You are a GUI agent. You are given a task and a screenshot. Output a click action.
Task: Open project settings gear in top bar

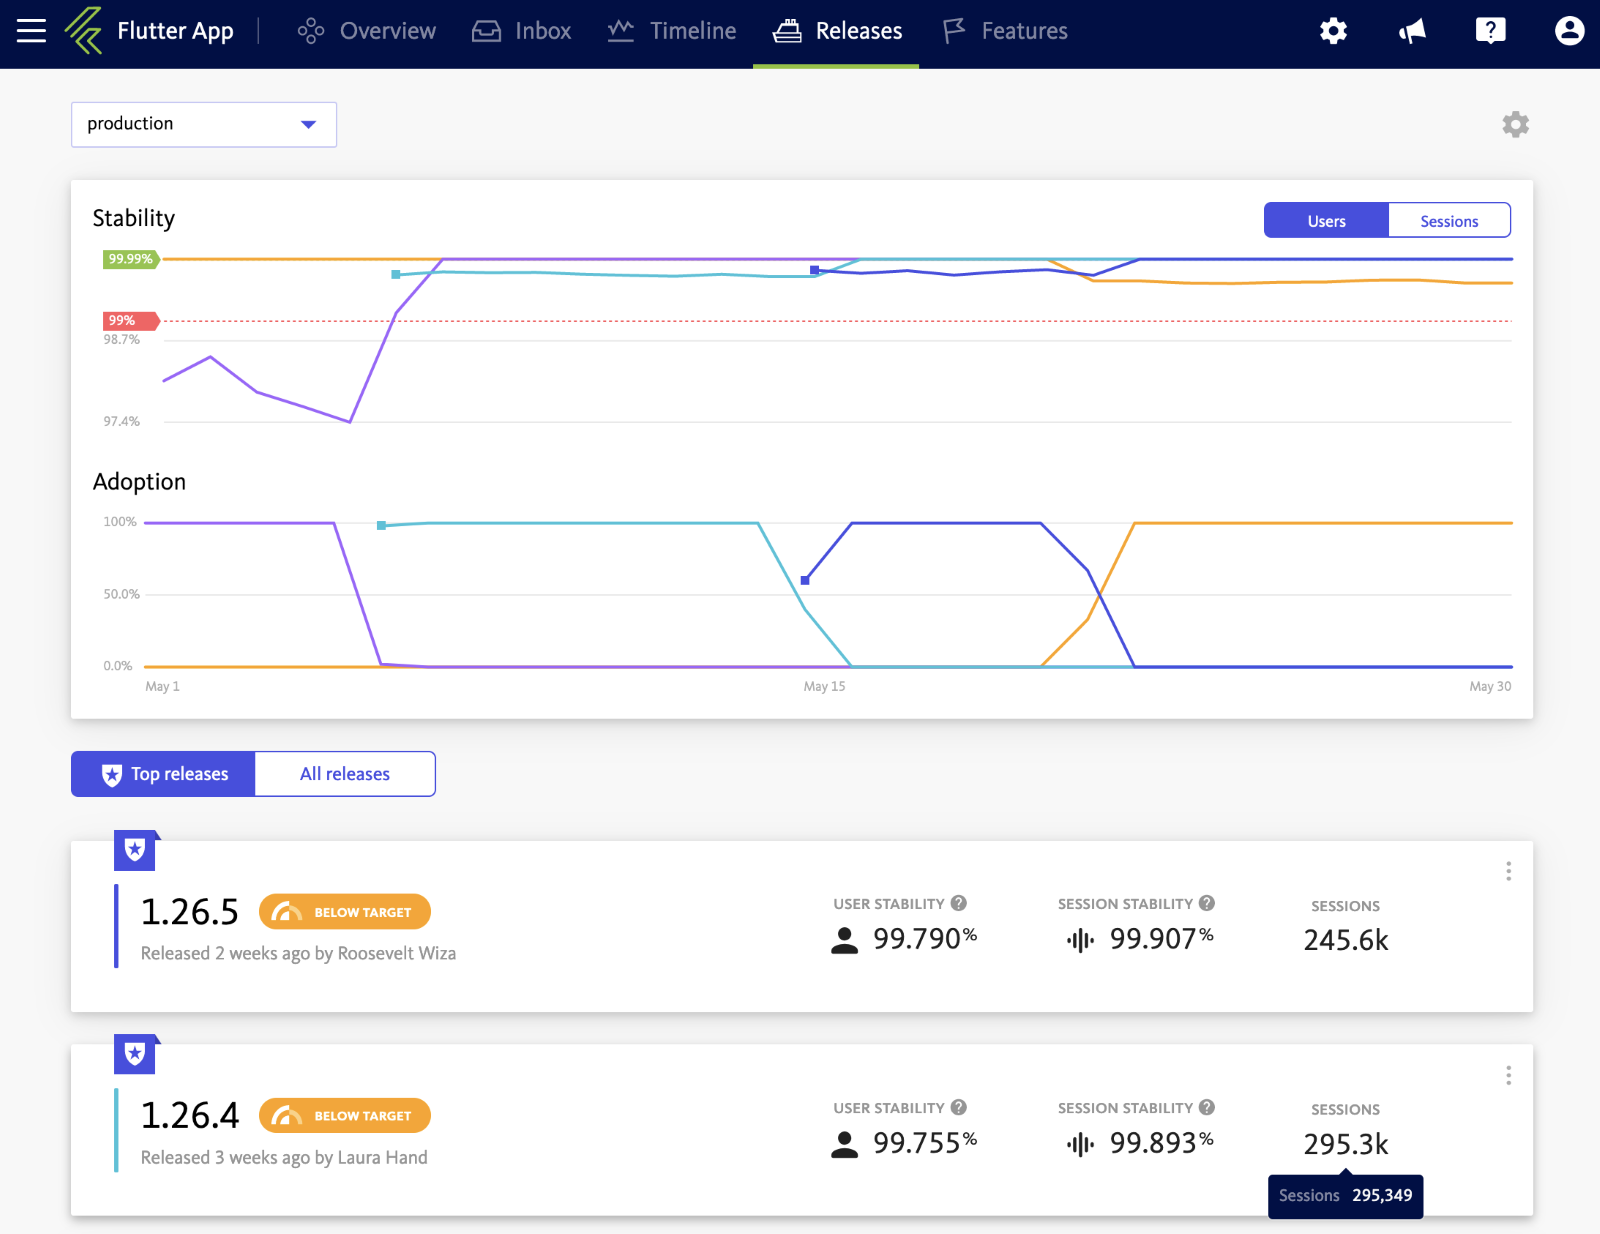[x=1333, y=31]
